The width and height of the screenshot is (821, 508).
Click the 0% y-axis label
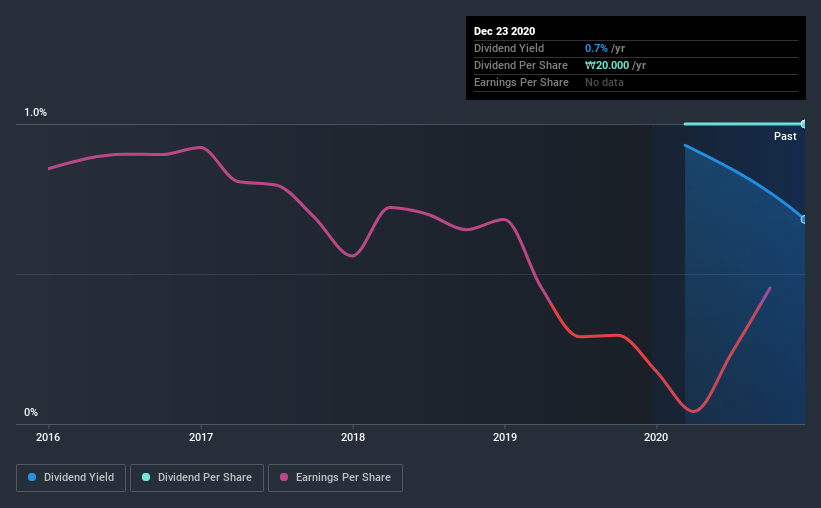tap(31, 413)
